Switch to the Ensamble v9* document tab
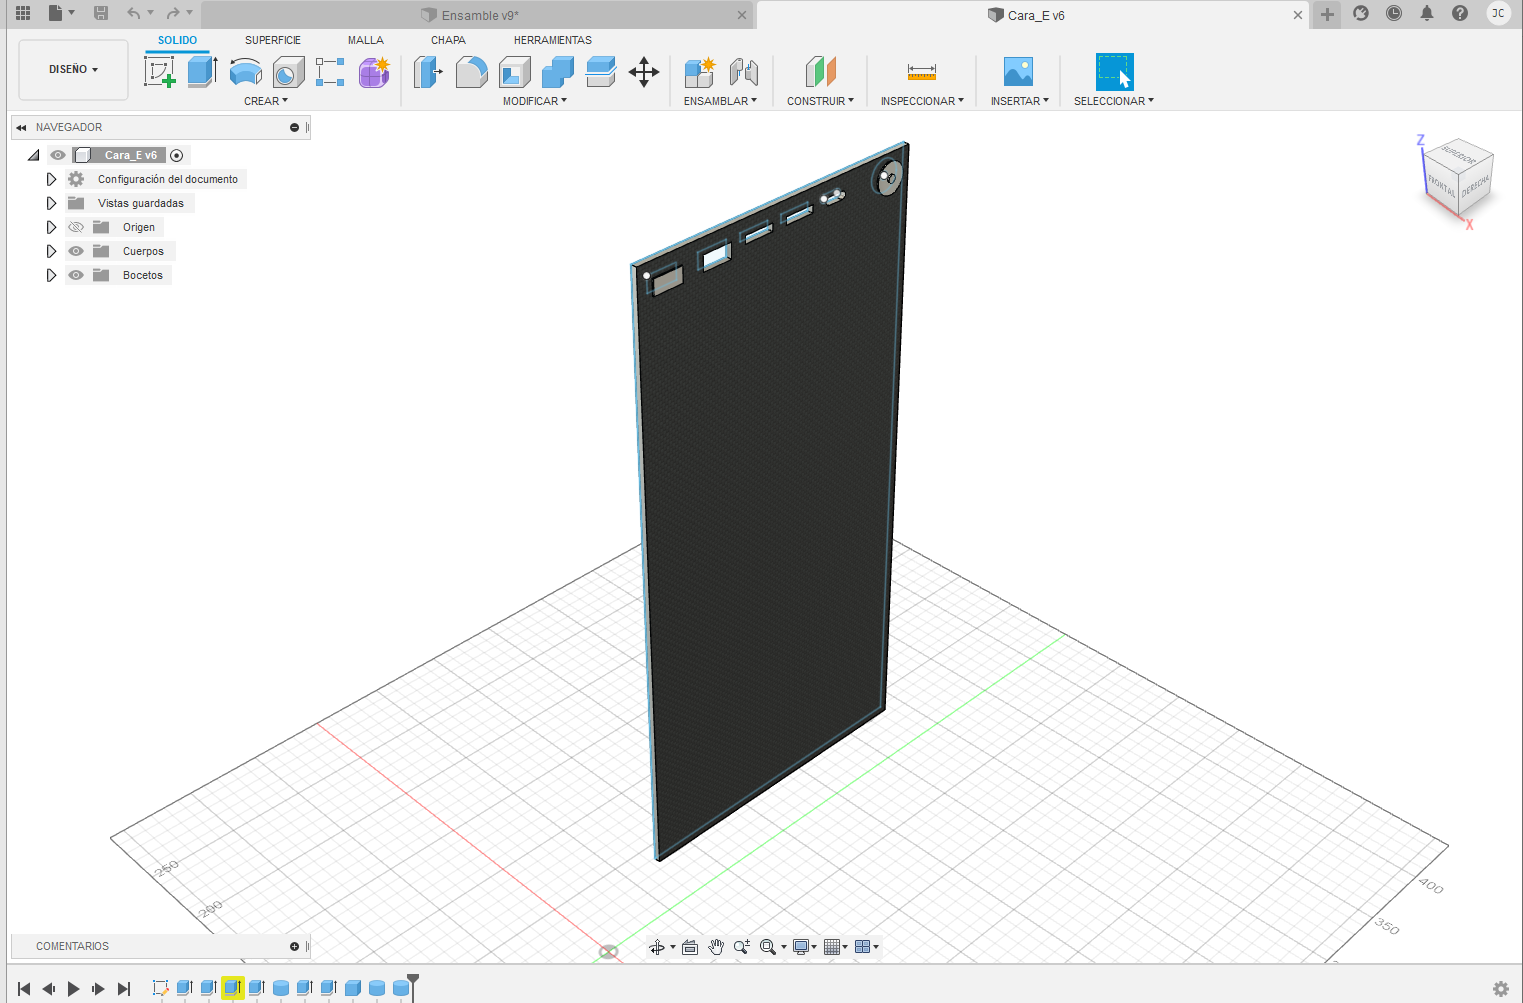 pos(478,15)
